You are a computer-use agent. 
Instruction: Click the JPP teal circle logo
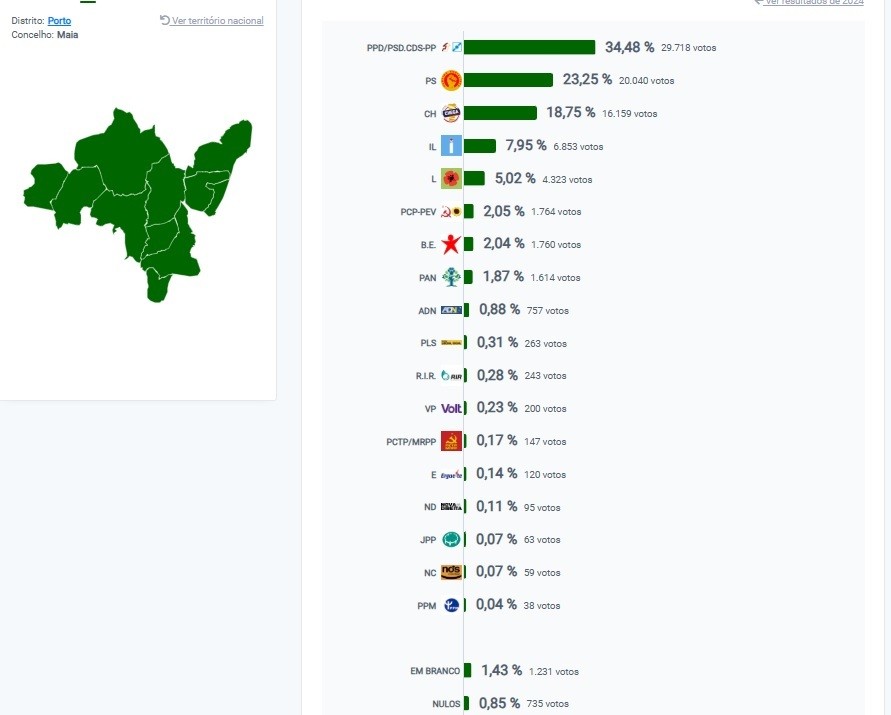tap(451, 540)
